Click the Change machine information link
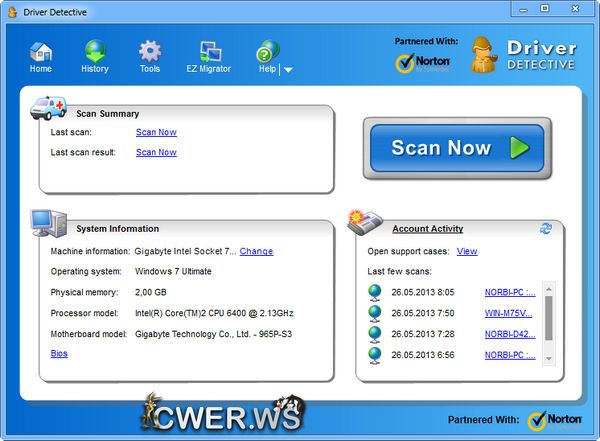600x441 pixels. (256, 251)
